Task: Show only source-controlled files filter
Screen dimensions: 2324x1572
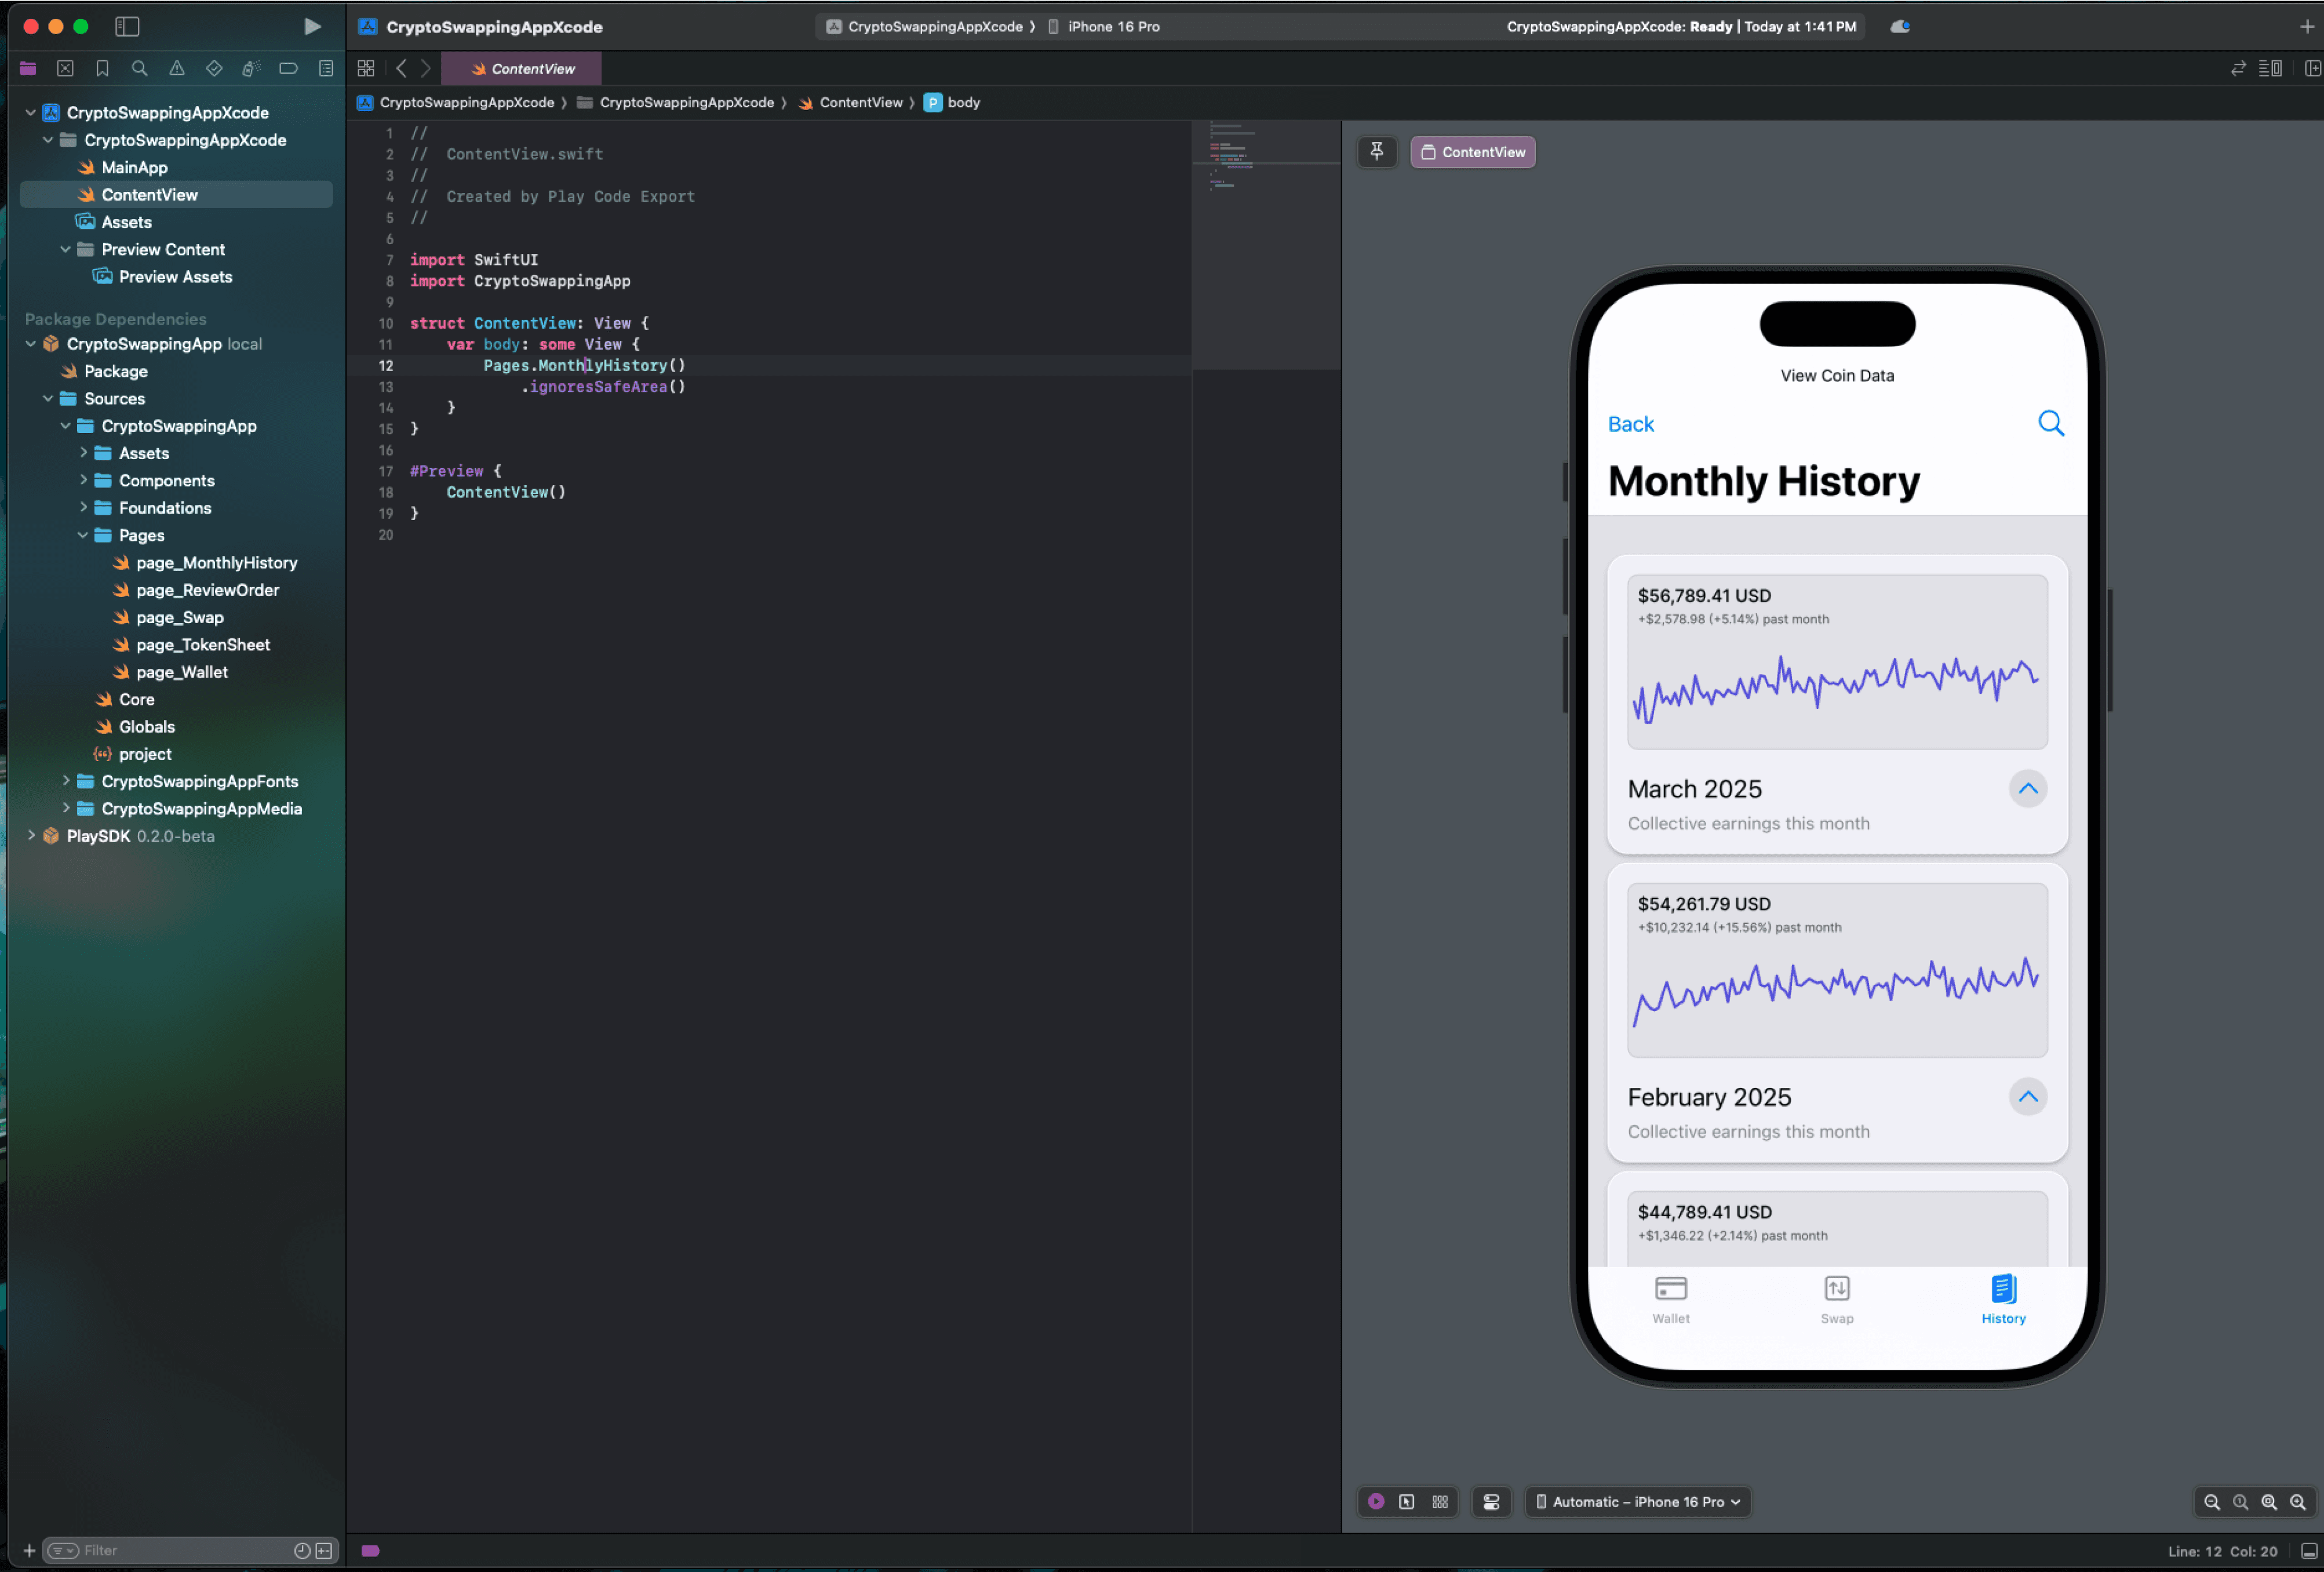Action: tap(324, 1550)
